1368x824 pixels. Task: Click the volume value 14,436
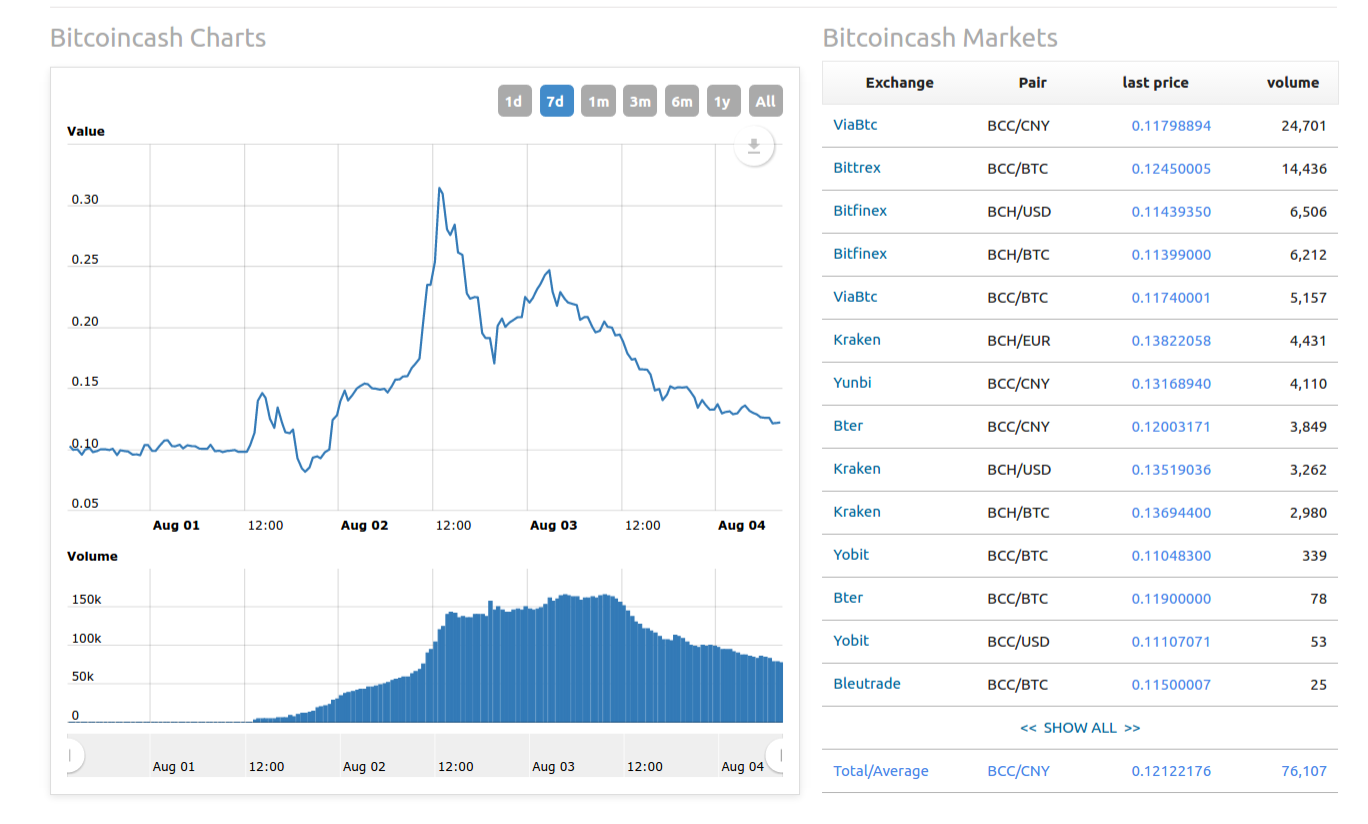1304,169
